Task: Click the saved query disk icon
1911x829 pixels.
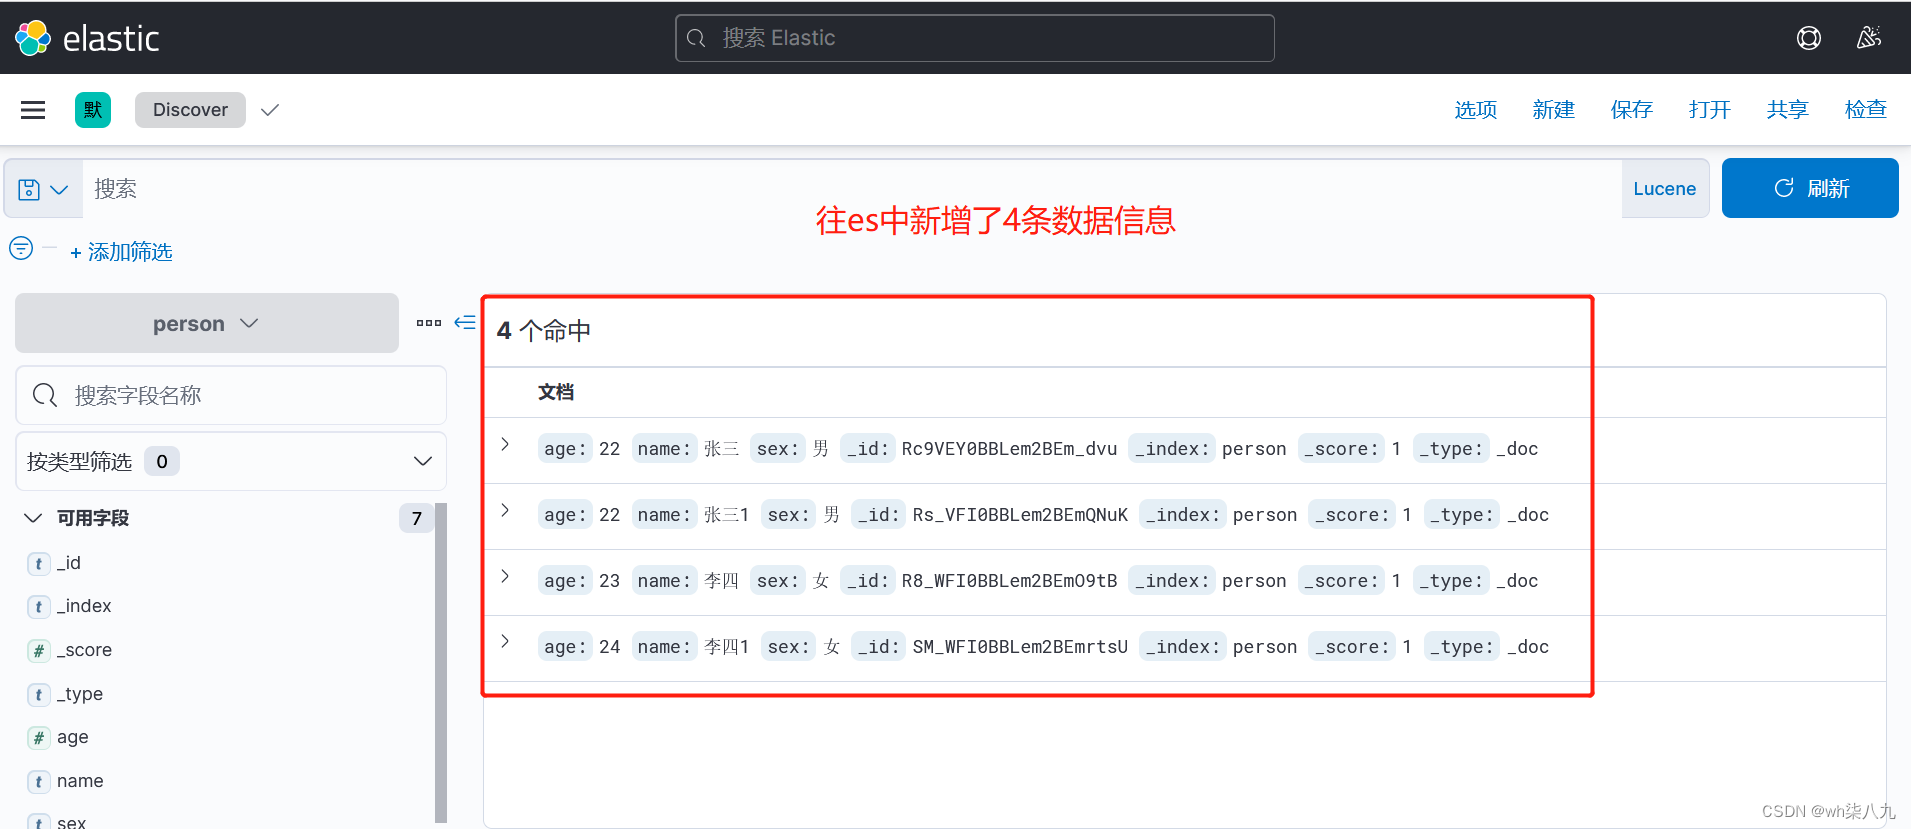Action: click(29, 189)
